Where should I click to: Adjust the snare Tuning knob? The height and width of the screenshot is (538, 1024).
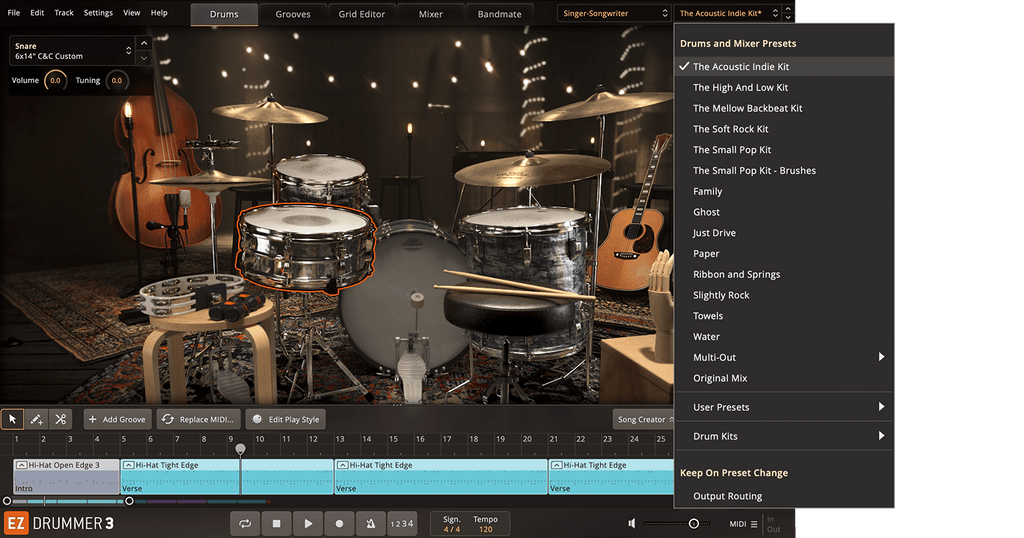[117, 80]
